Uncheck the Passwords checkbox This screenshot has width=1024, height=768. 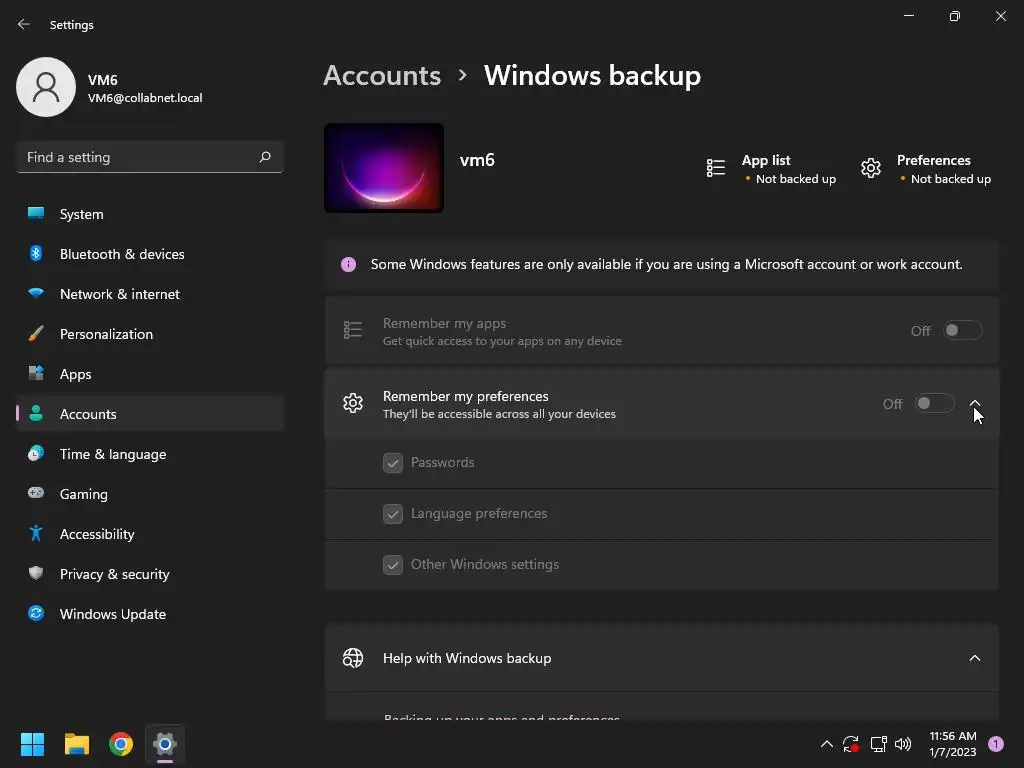click(x=393, y=463)
